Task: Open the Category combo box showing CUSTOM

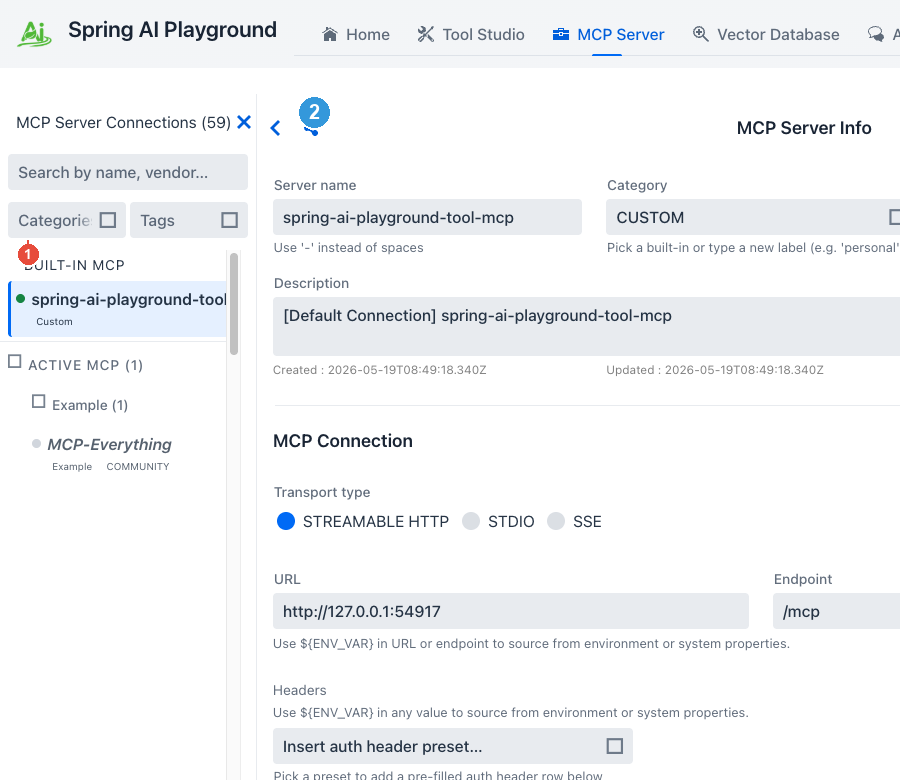Action: [x=752, y=217]
